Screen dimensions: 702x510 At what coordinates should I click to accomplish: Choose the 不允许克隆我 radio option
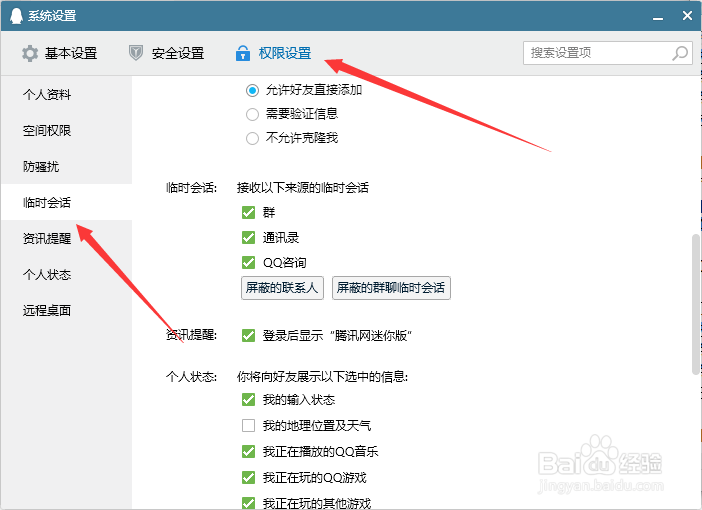[252, 138]
